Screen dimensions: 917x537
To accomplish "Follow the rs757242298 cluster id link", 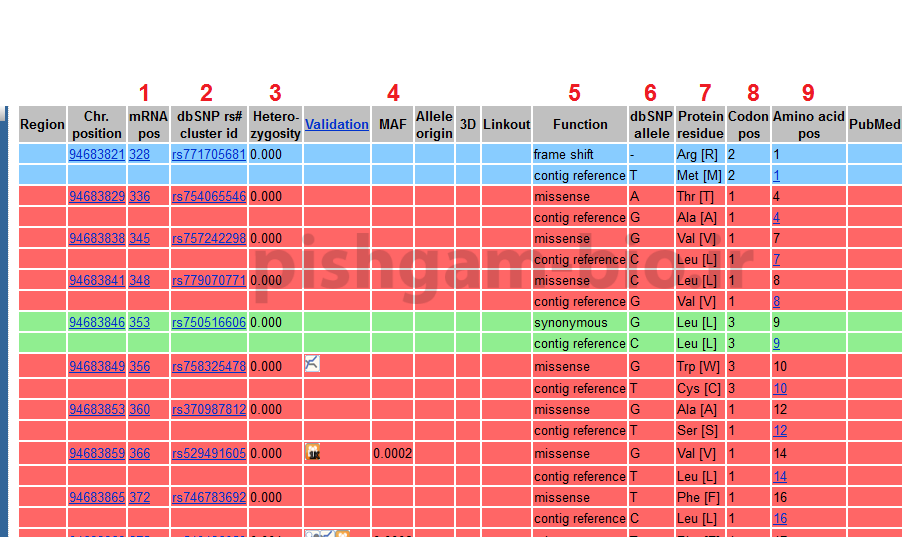I will [x=208, y=239].
